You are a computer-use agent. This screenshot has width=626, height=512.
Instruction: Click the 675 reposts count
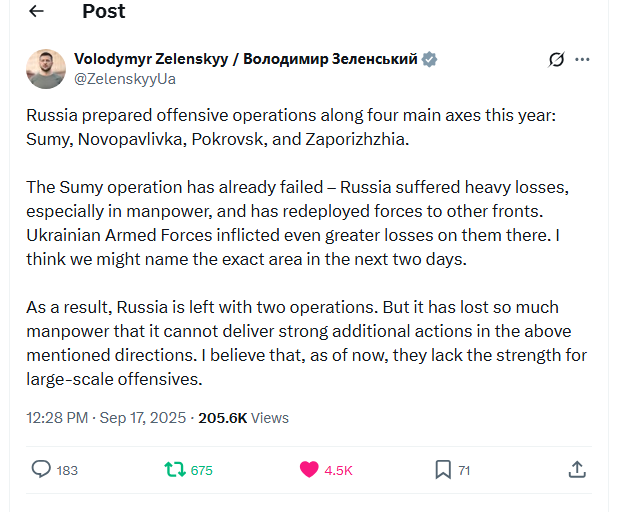[201, 470]
